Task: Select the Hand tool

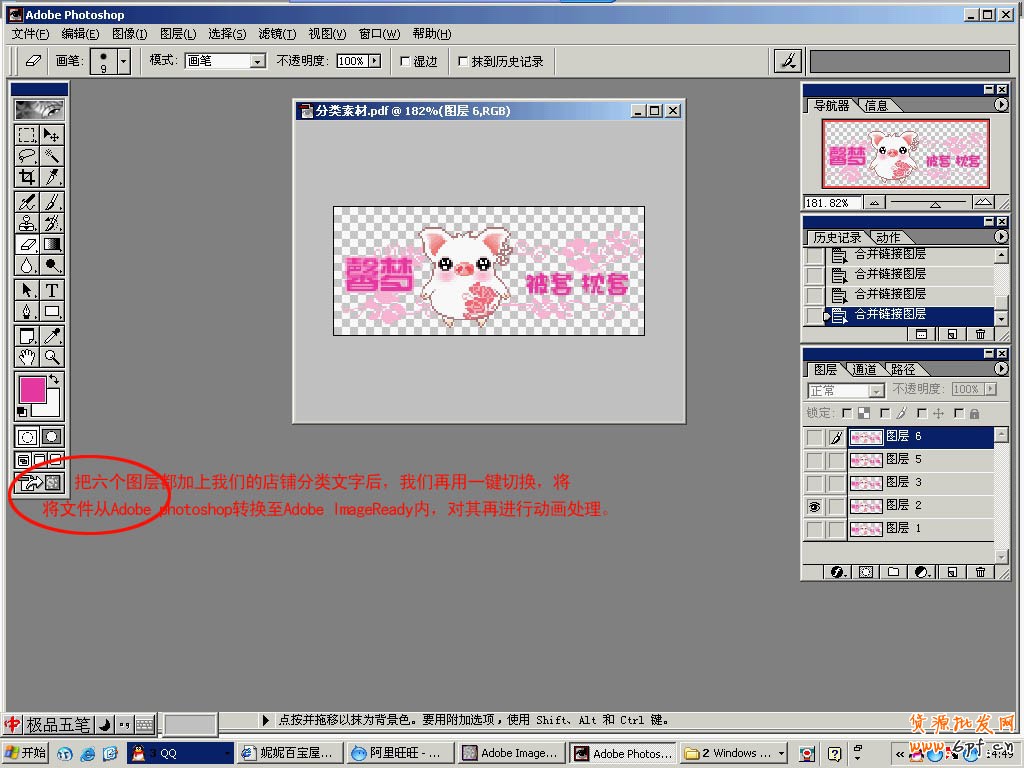Action: (x=27, y=357)
